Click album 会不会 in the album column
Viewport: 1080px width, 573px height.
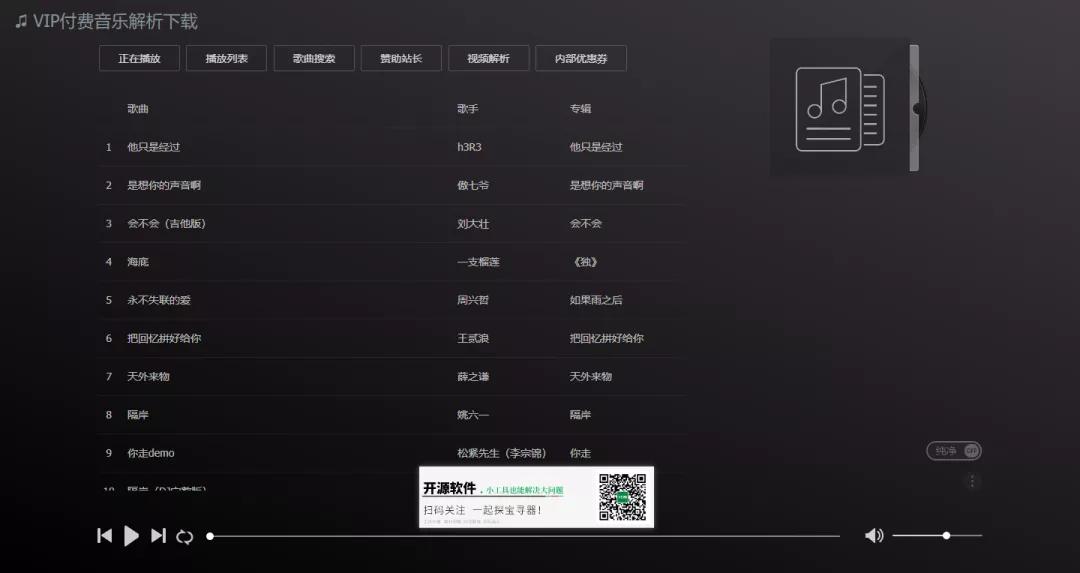pos(585,223)
